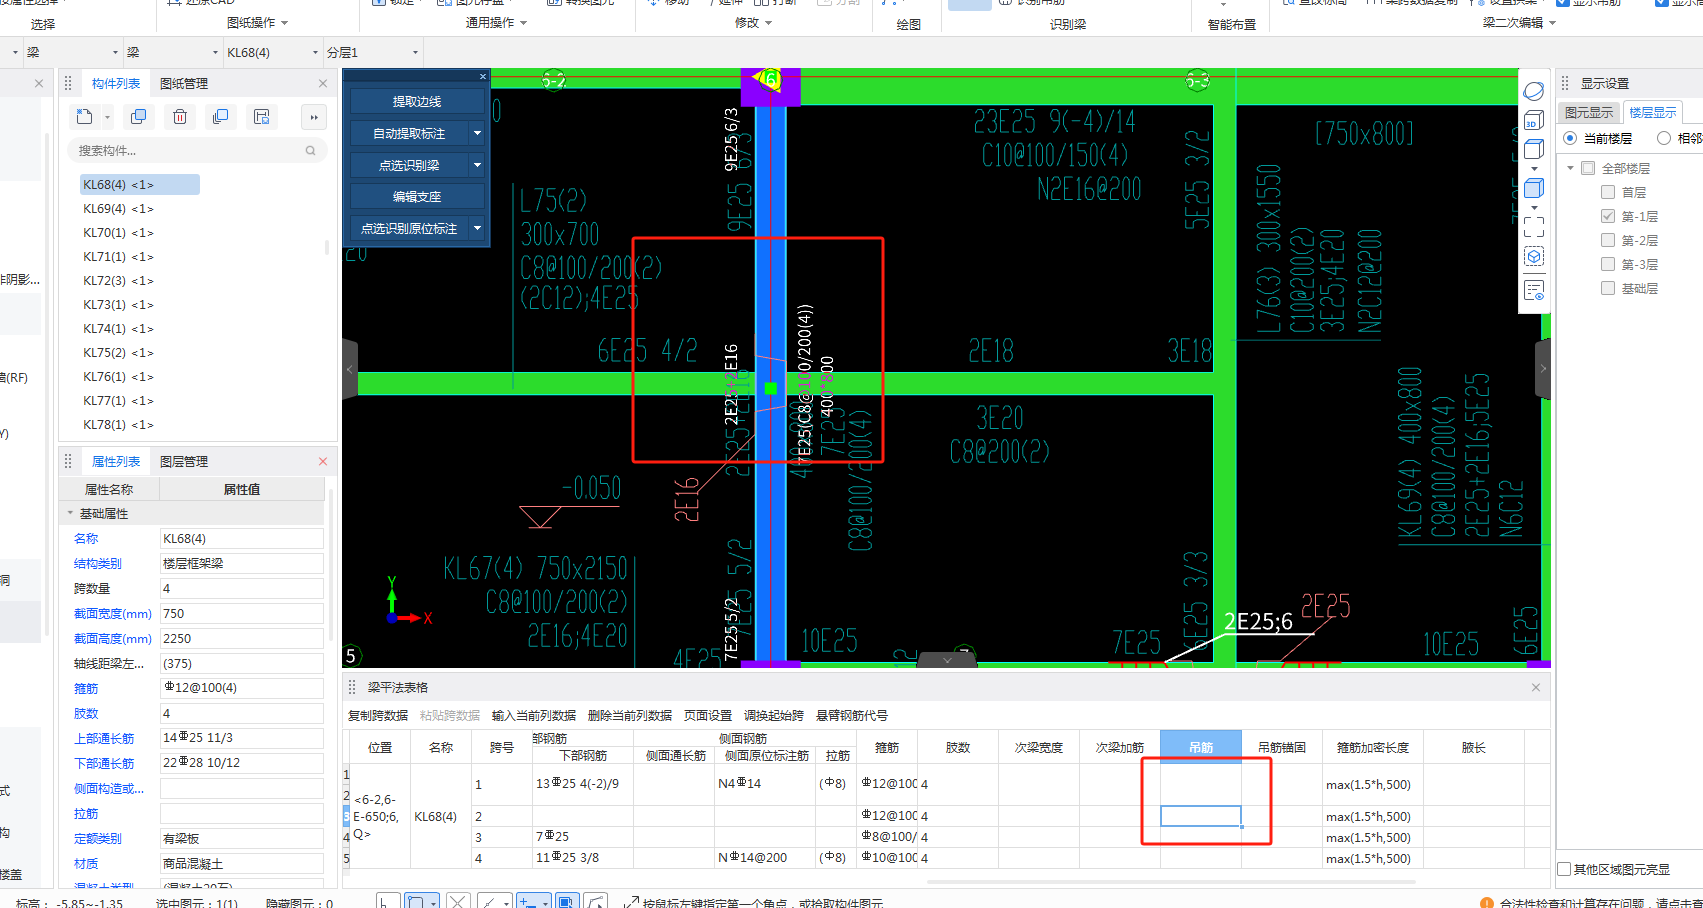
Task: Click the 提取边线 button
Action: [x=417, y=102]
